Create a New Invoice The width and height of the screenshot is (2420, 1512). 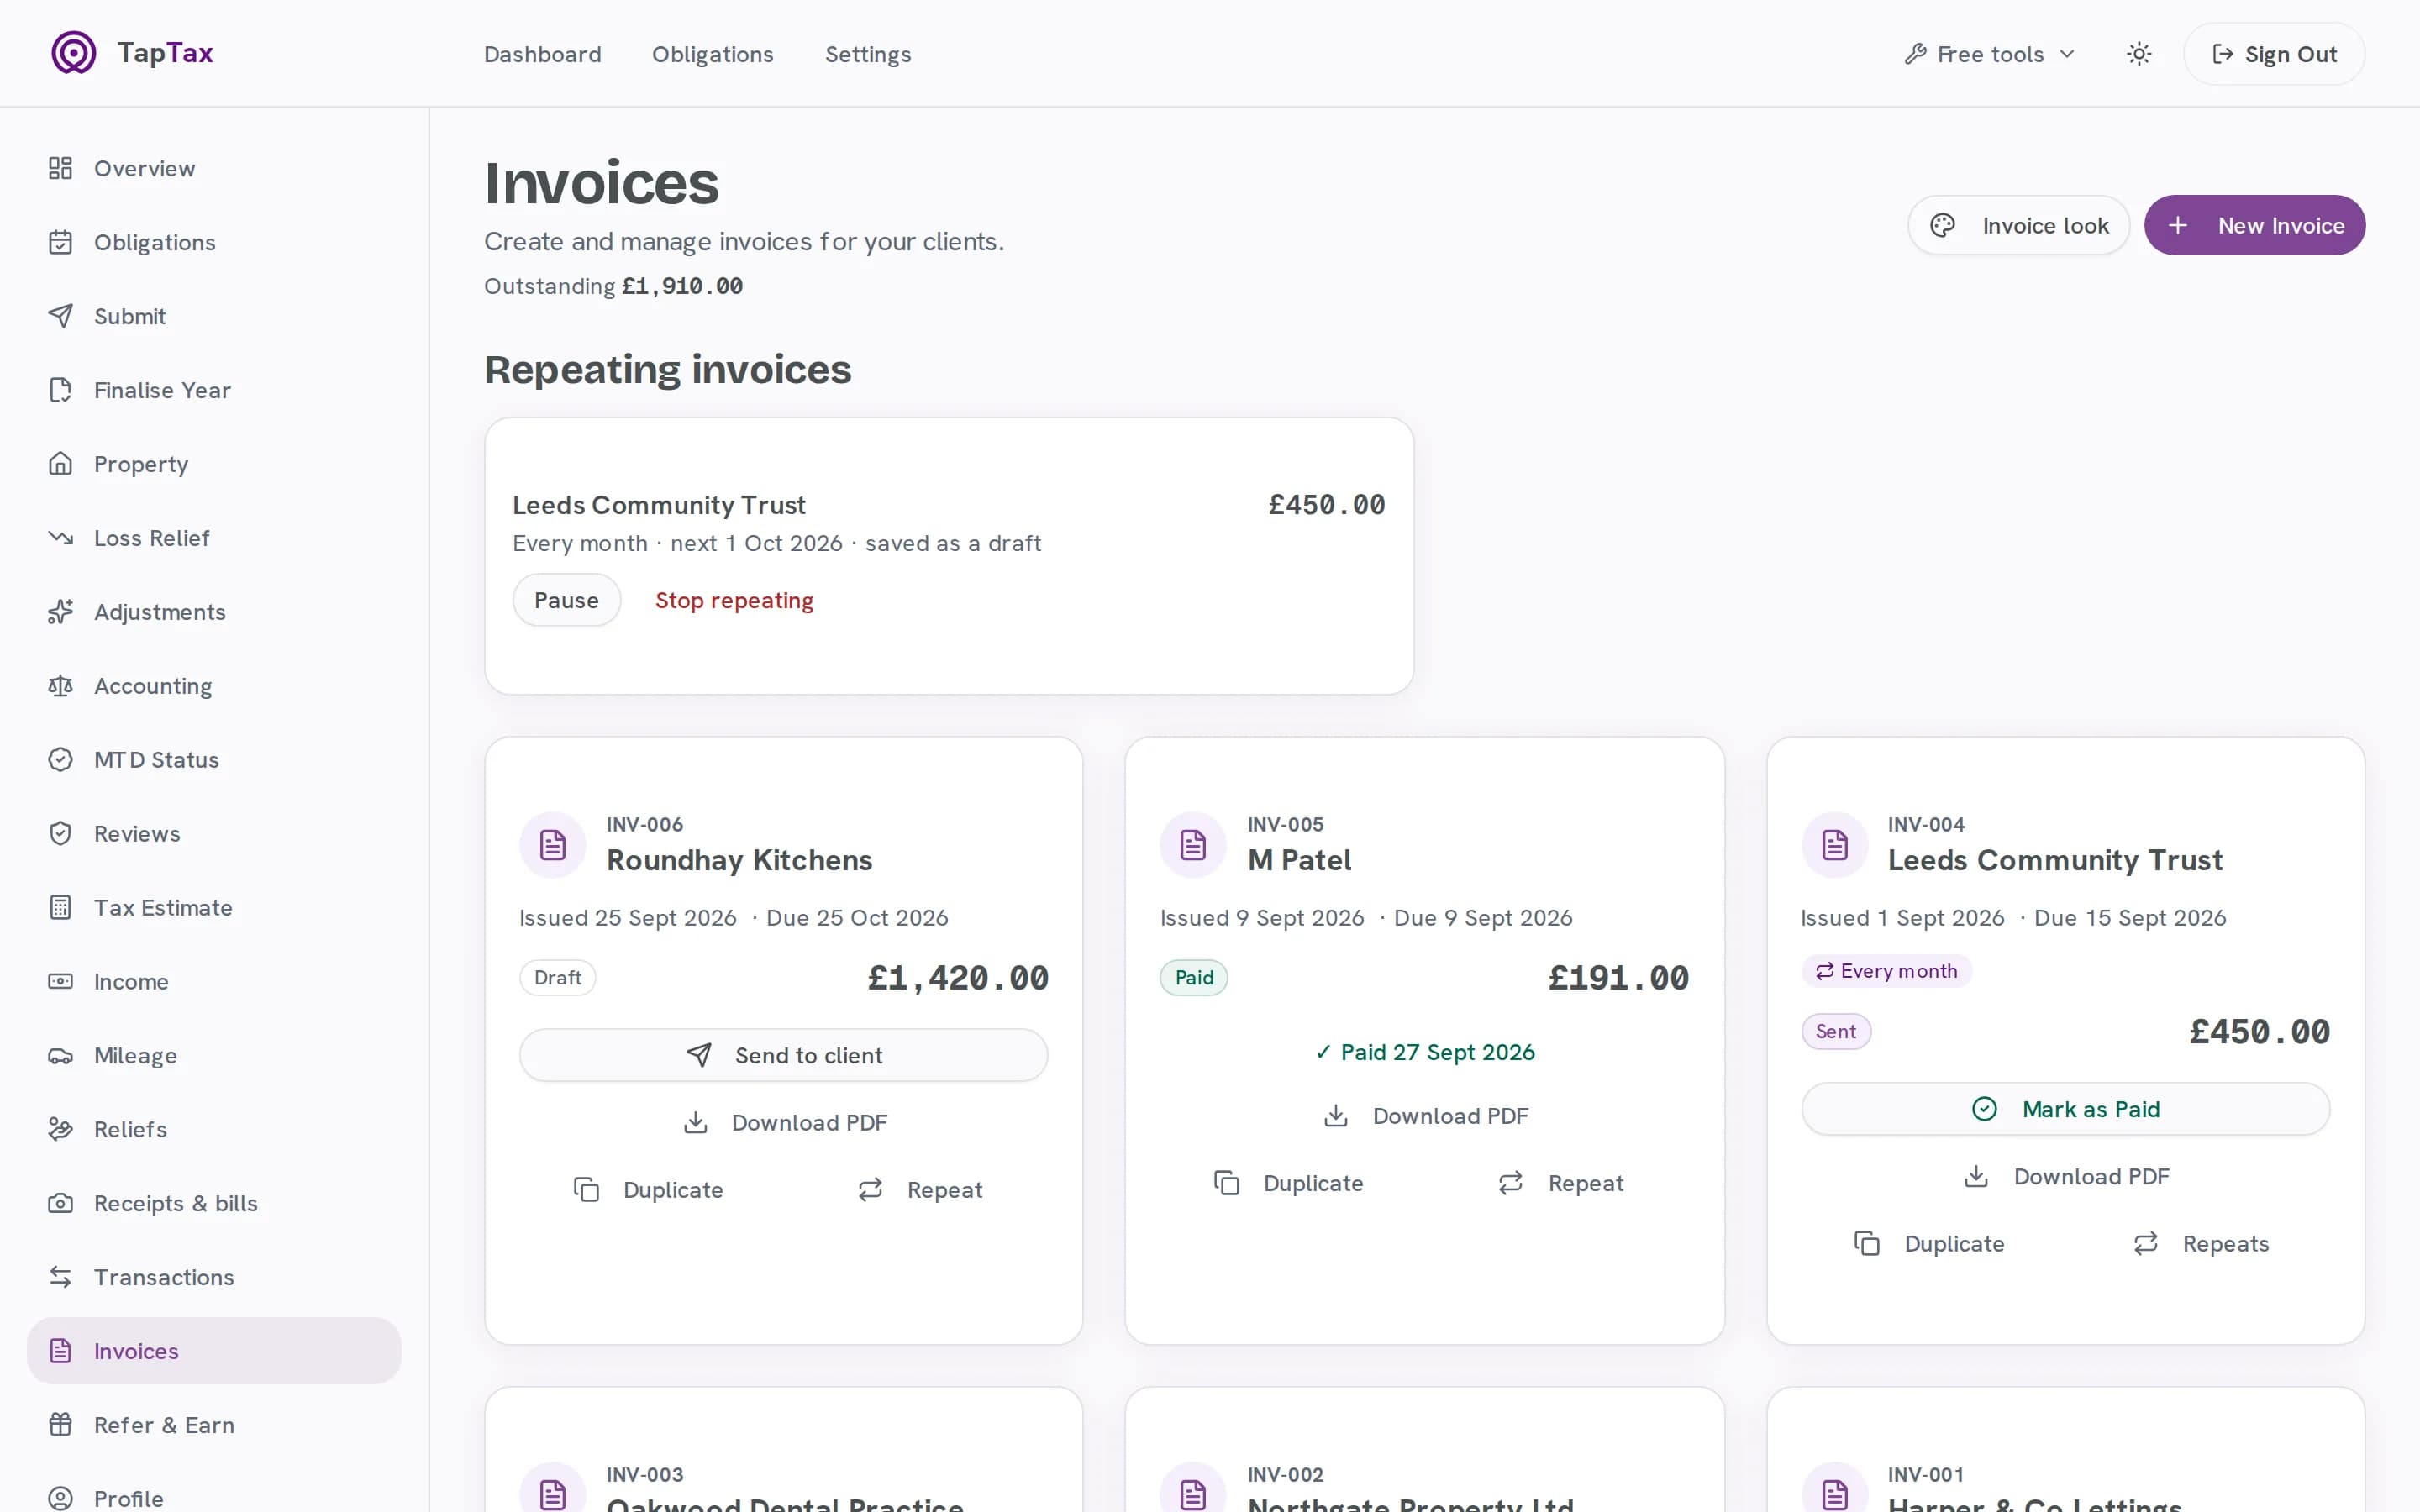(2254, 225)
